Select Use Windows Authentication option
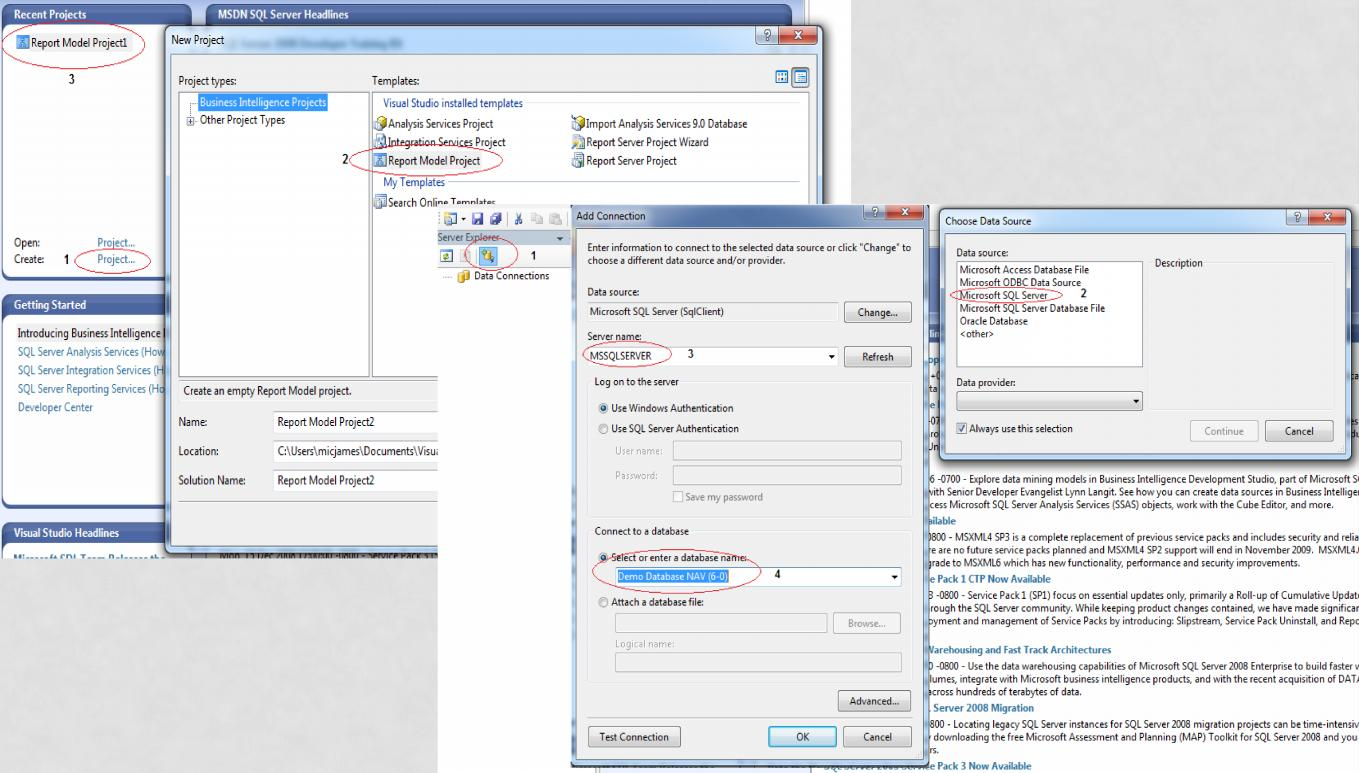Screen dimensions: 1359x773 [x=603, y=408]
